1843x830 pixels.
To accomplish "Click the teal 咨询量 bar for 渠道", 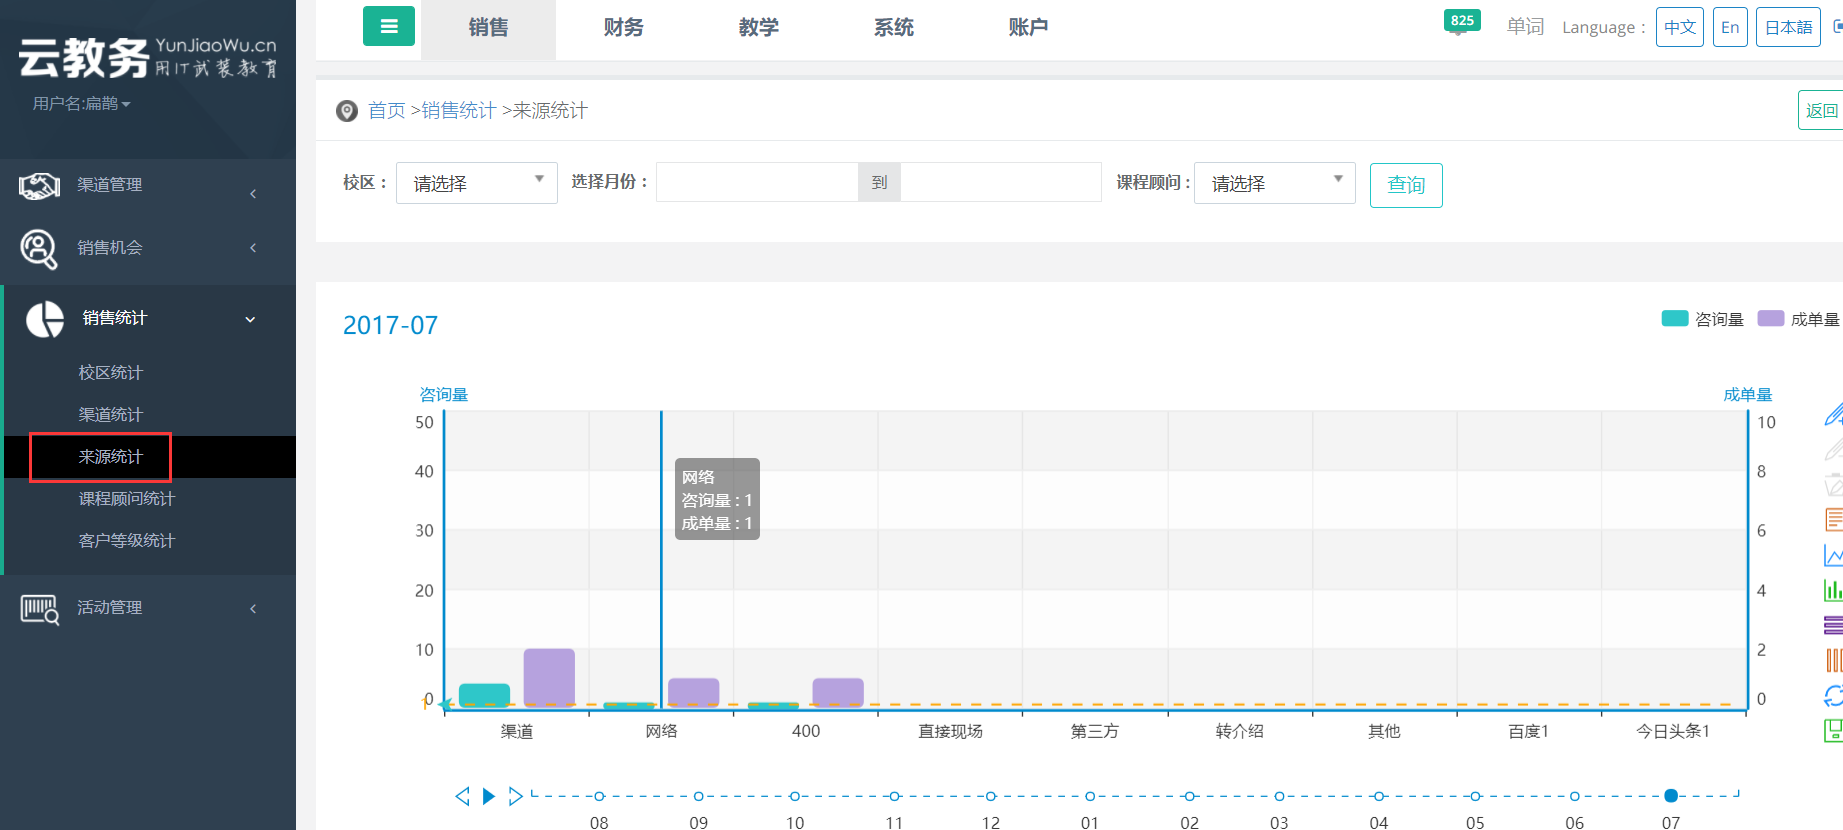I will (x=484, y=696).
